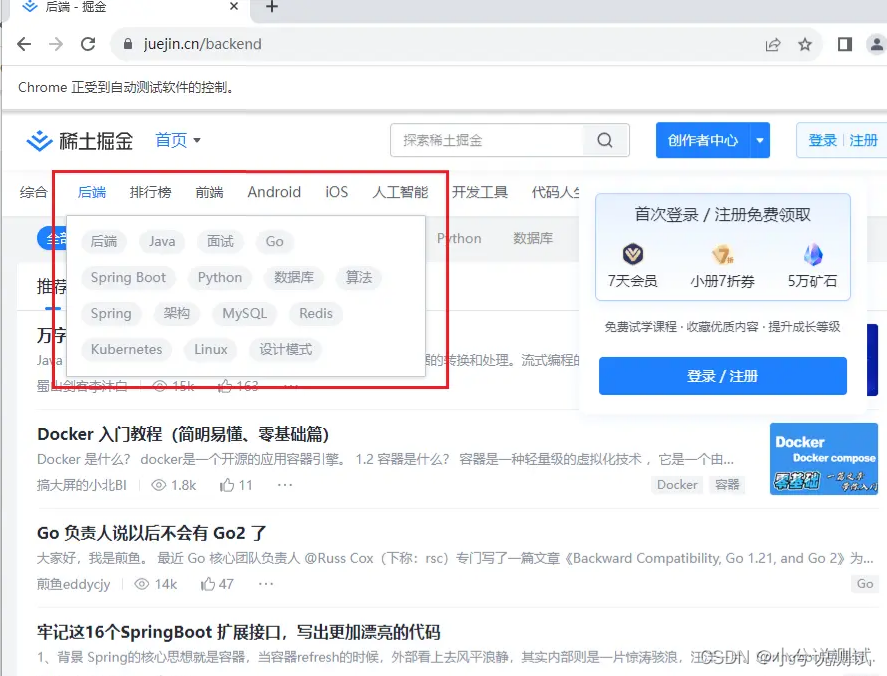Open the more options dots on Docker article
This screenshot has width=887, height=676.
click(285, 485)
